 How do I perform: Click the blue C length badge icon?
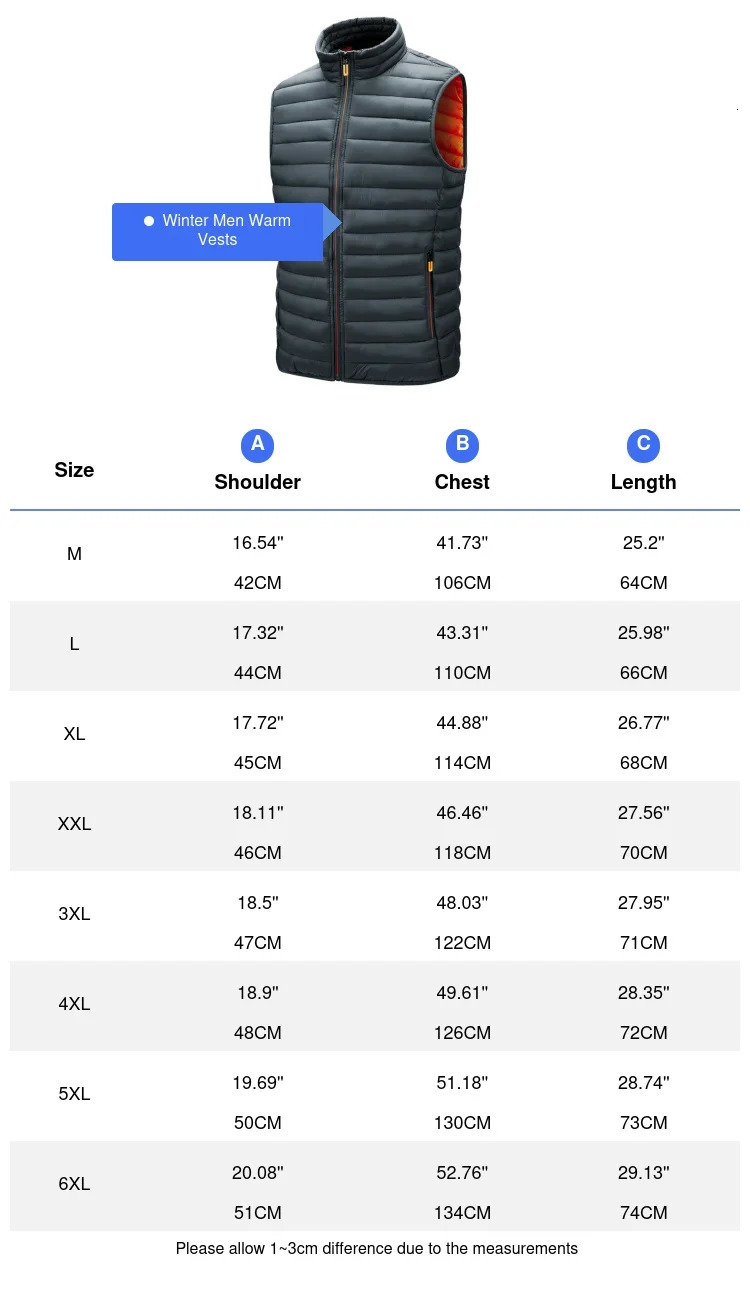tap(643, 444)
